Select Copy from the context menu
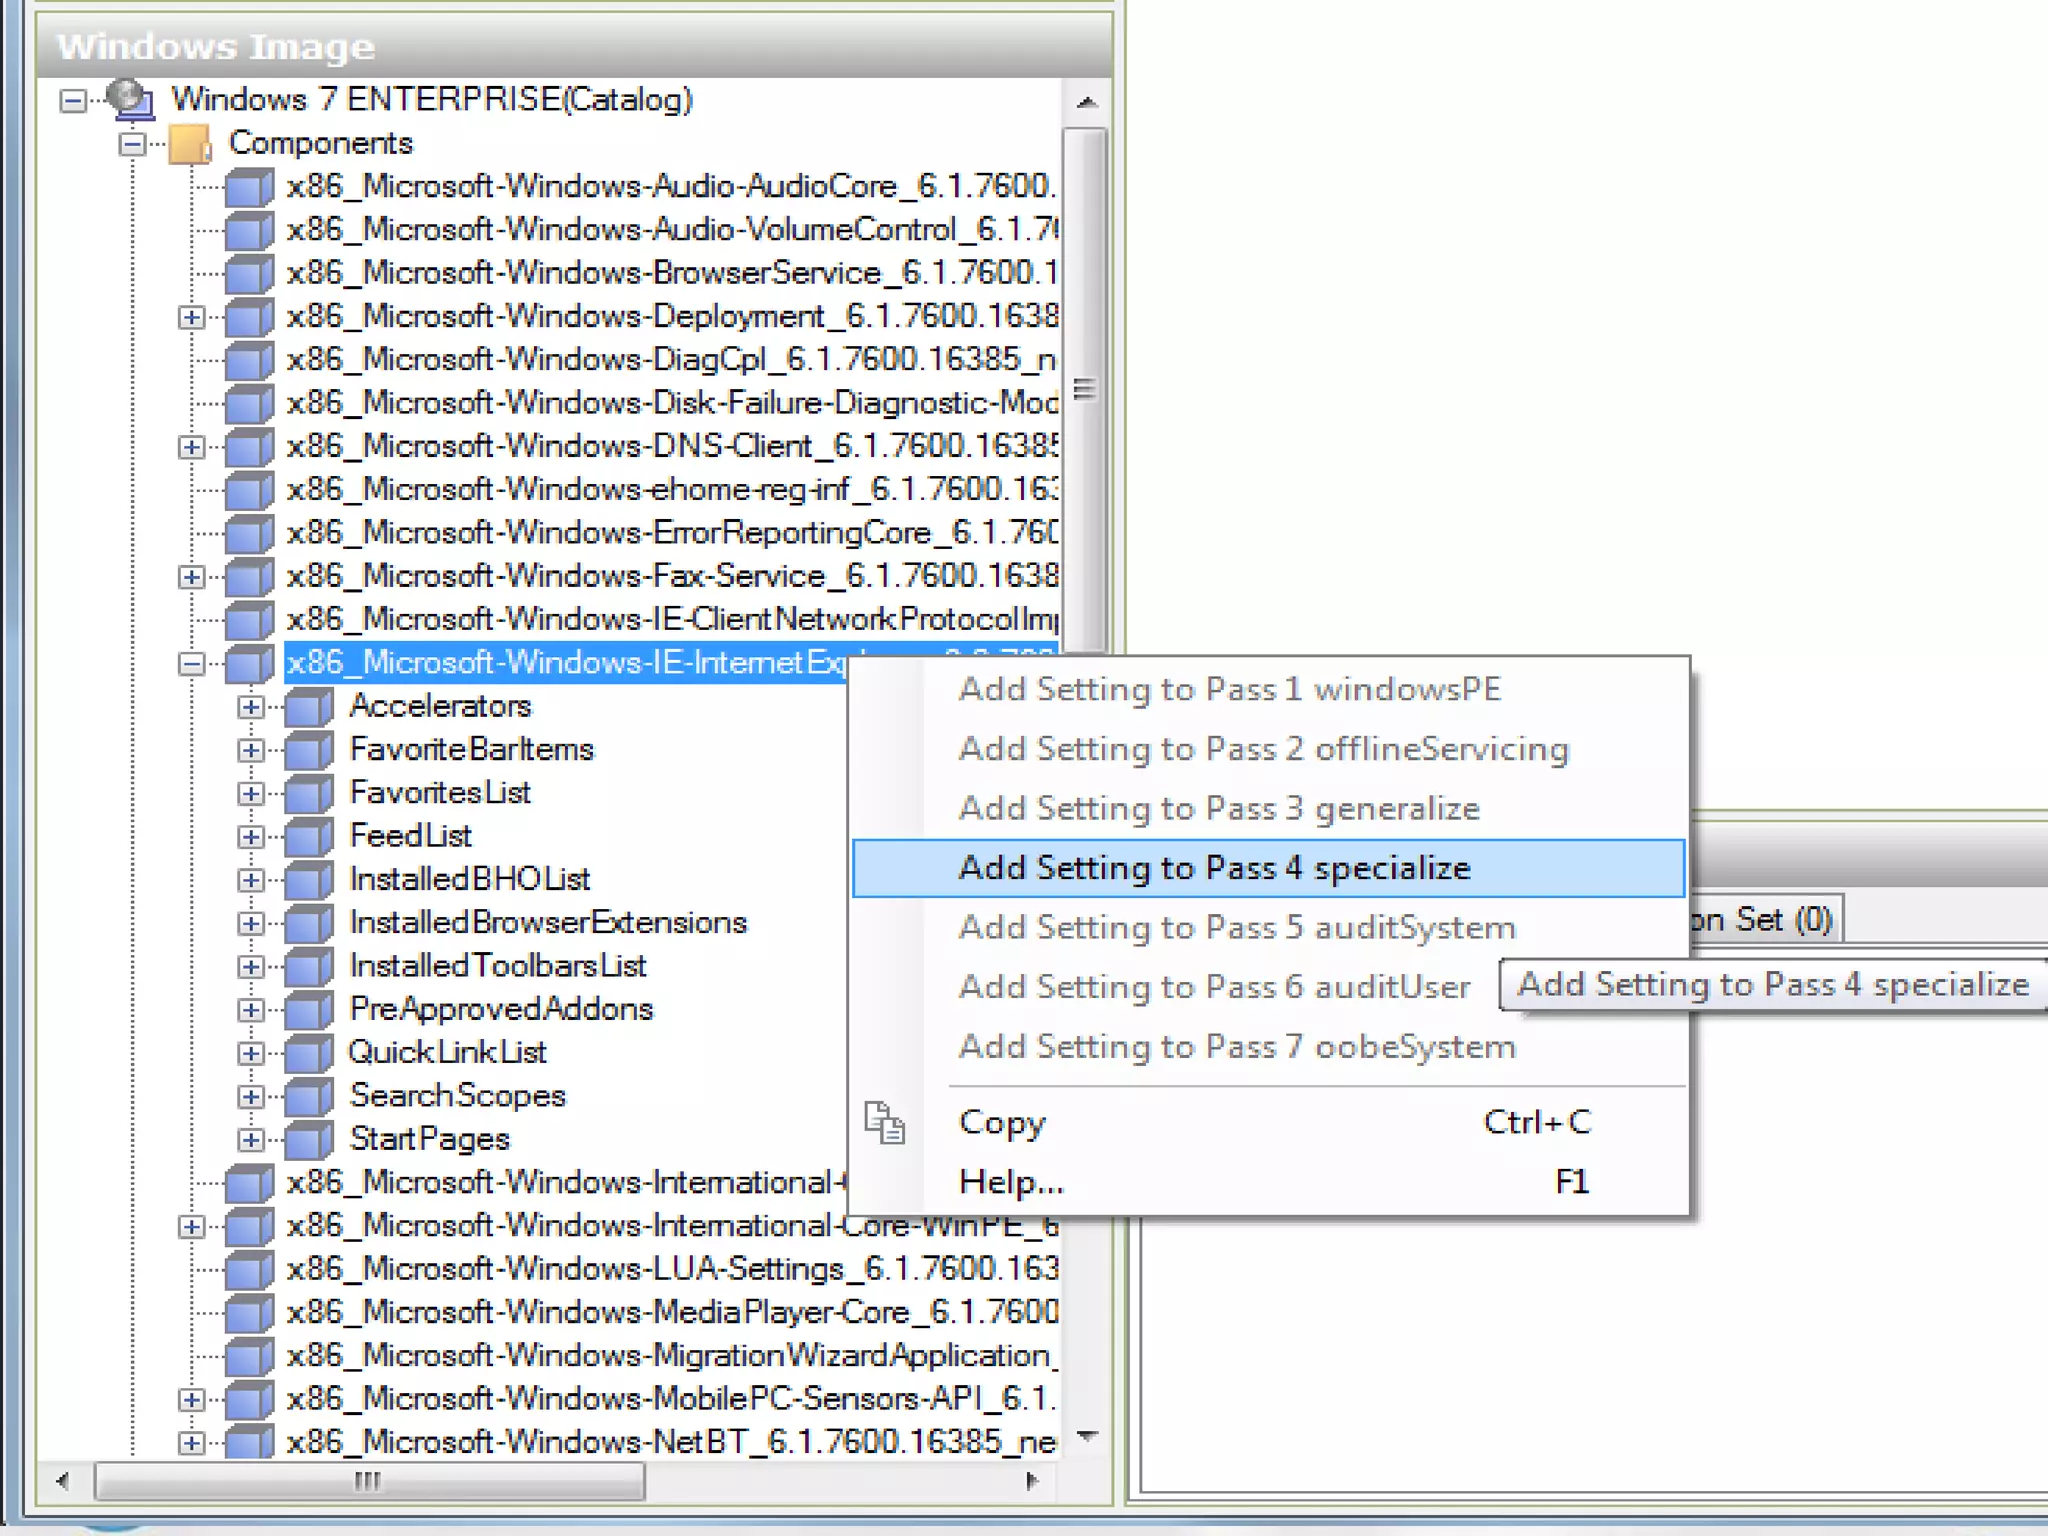Screen dimensions: 2048x1536 (x=1269, y=1122)
